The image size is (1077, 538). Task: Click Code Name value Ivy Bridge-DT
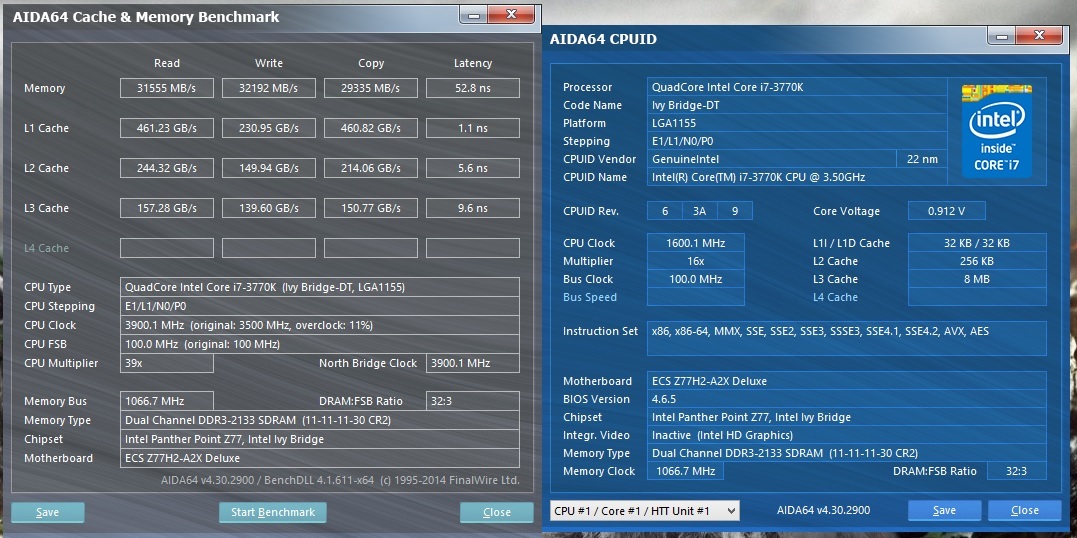click(796, 105)
